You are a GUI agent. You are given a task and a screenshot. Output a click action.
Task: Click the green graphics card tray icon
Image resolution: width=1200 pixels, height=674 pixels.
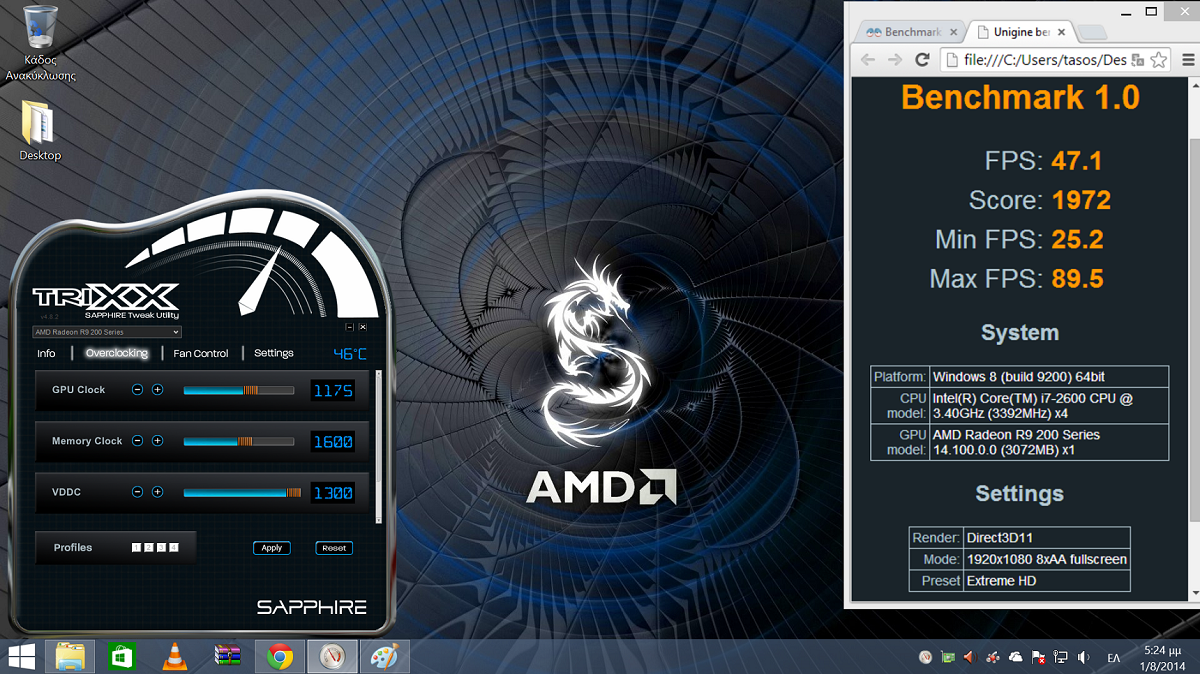coord(948,657)
